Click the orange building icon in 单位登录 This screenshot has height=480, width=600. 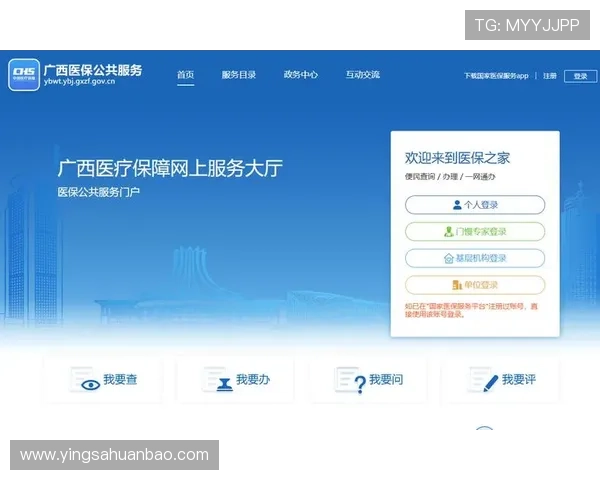pos(457,285)
